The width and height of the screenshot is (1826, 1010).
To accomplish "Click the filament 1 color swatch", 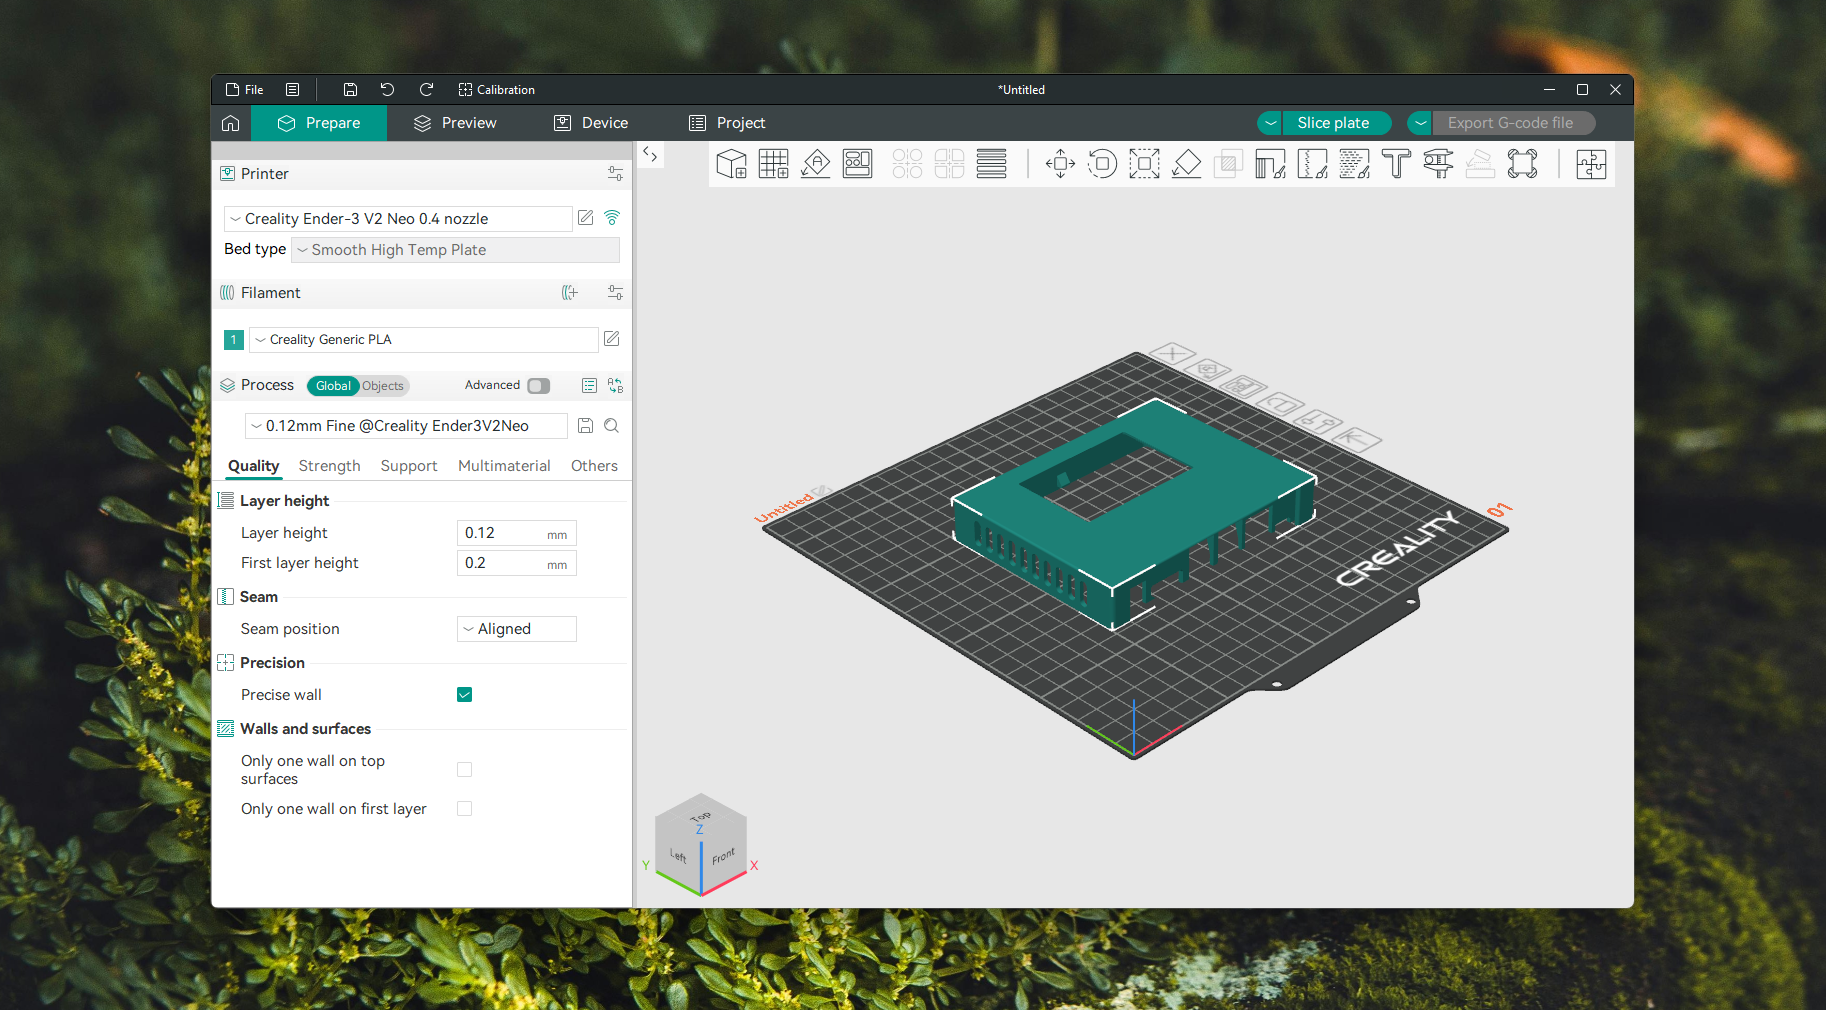I will click(234, 340).
